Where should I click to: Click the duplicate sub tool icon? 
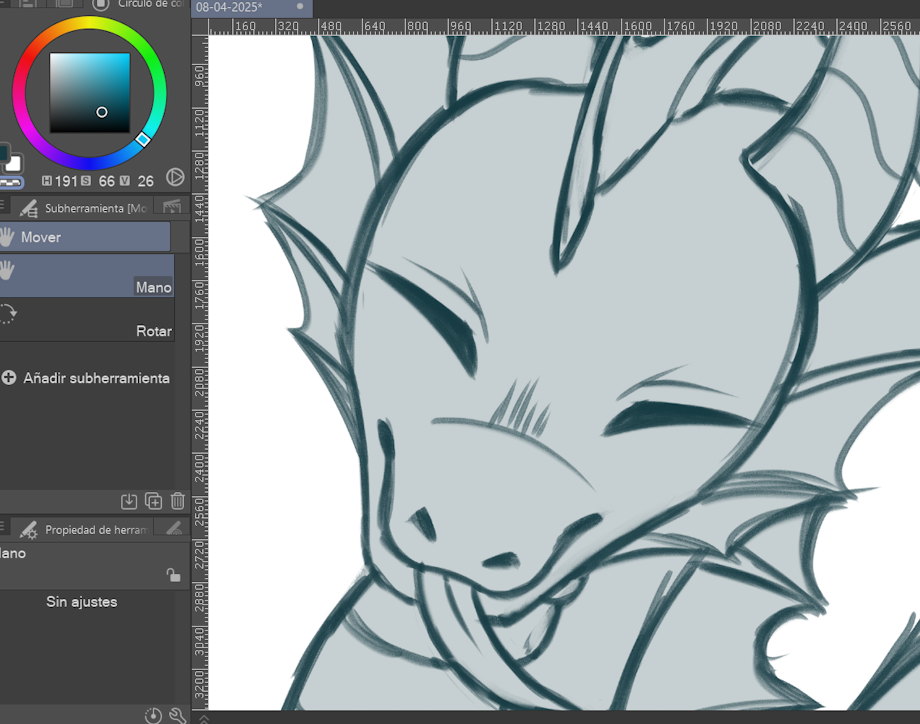point(153,501)
